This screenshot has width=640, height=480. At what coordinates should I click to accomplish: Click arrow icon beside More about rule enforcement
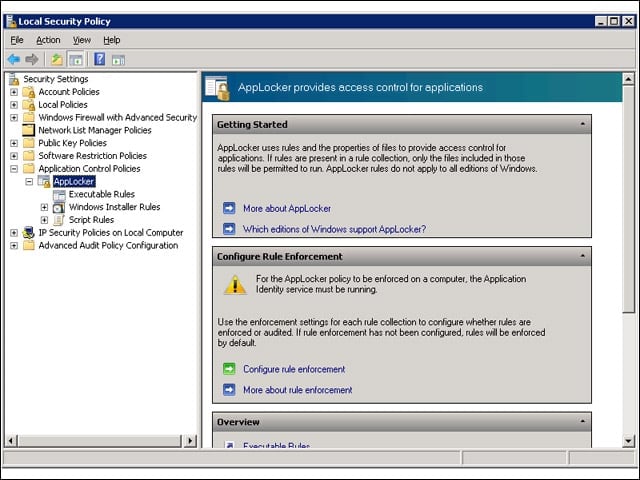point(229,390)
